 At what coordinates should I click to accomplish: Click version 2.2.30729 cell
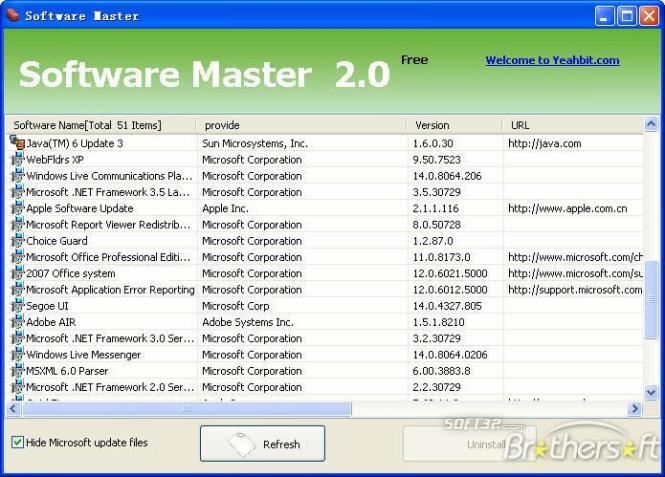(x=436, y=387)
